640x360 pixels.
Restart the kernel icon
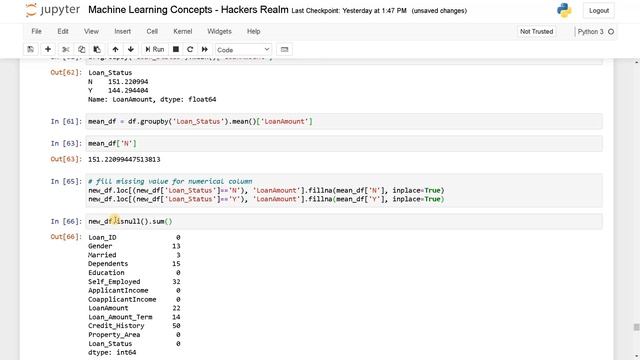[x=190, y=49]
